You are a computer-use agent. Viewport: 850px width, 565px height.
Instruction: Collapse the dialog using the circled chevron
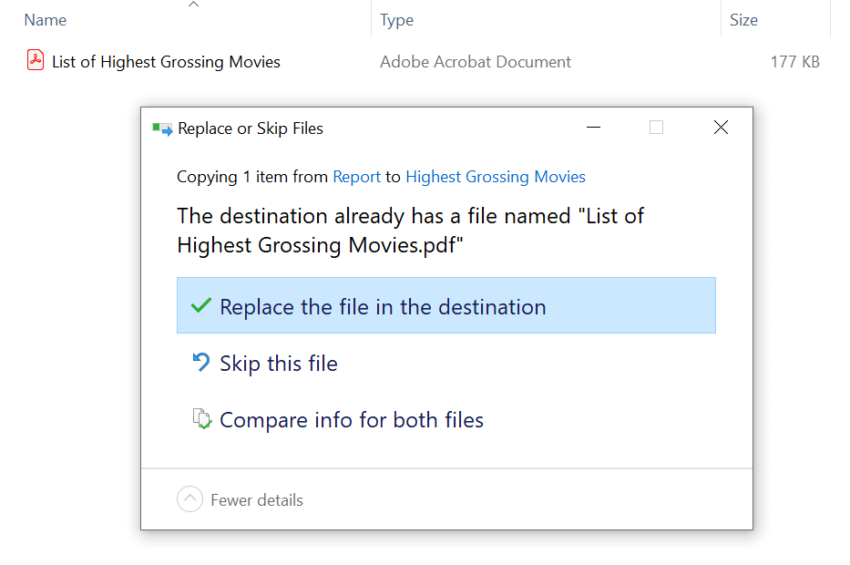(189, 500)
